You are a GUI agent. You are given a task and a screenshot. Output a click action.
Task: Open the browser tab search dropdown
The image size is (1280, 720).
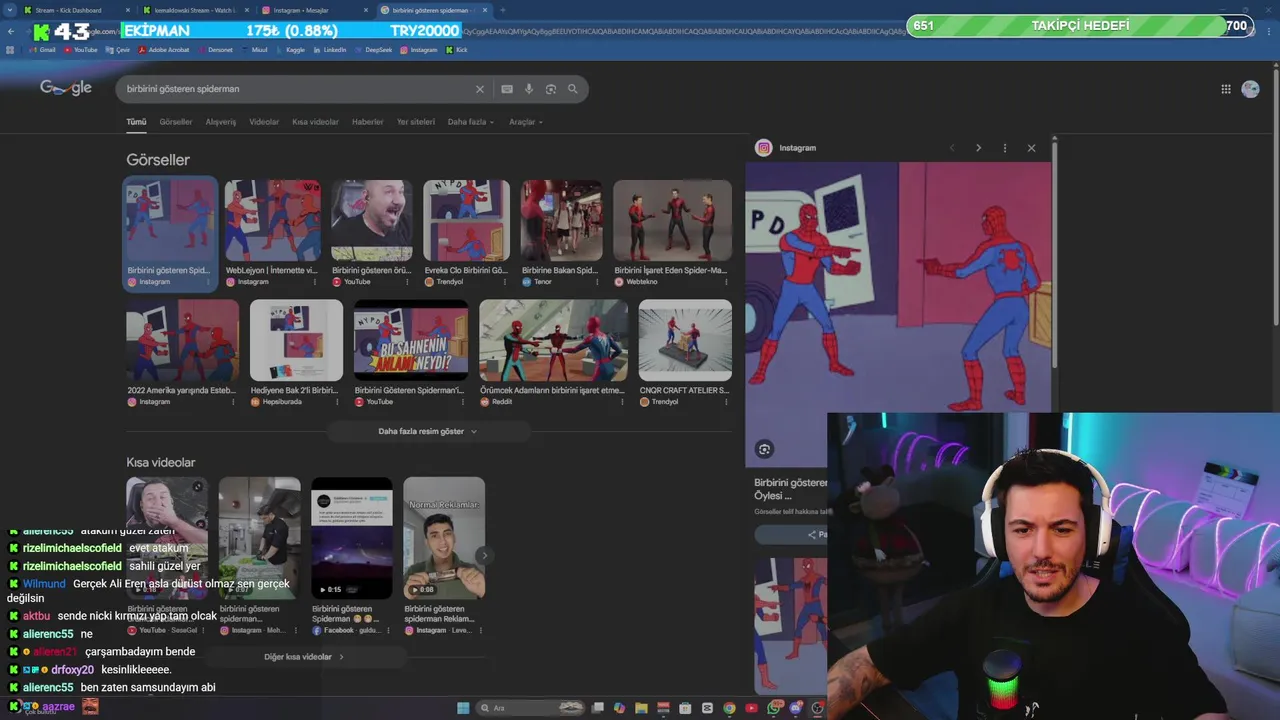coord(11,10)
